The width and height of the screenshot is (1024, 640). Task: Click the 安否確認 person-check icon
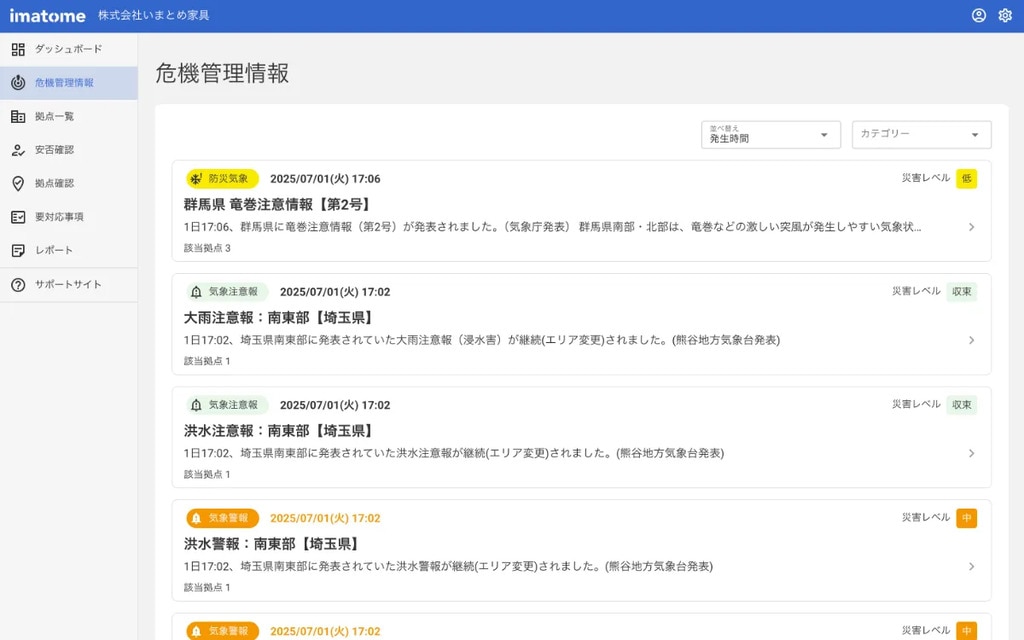coord(18,150)
